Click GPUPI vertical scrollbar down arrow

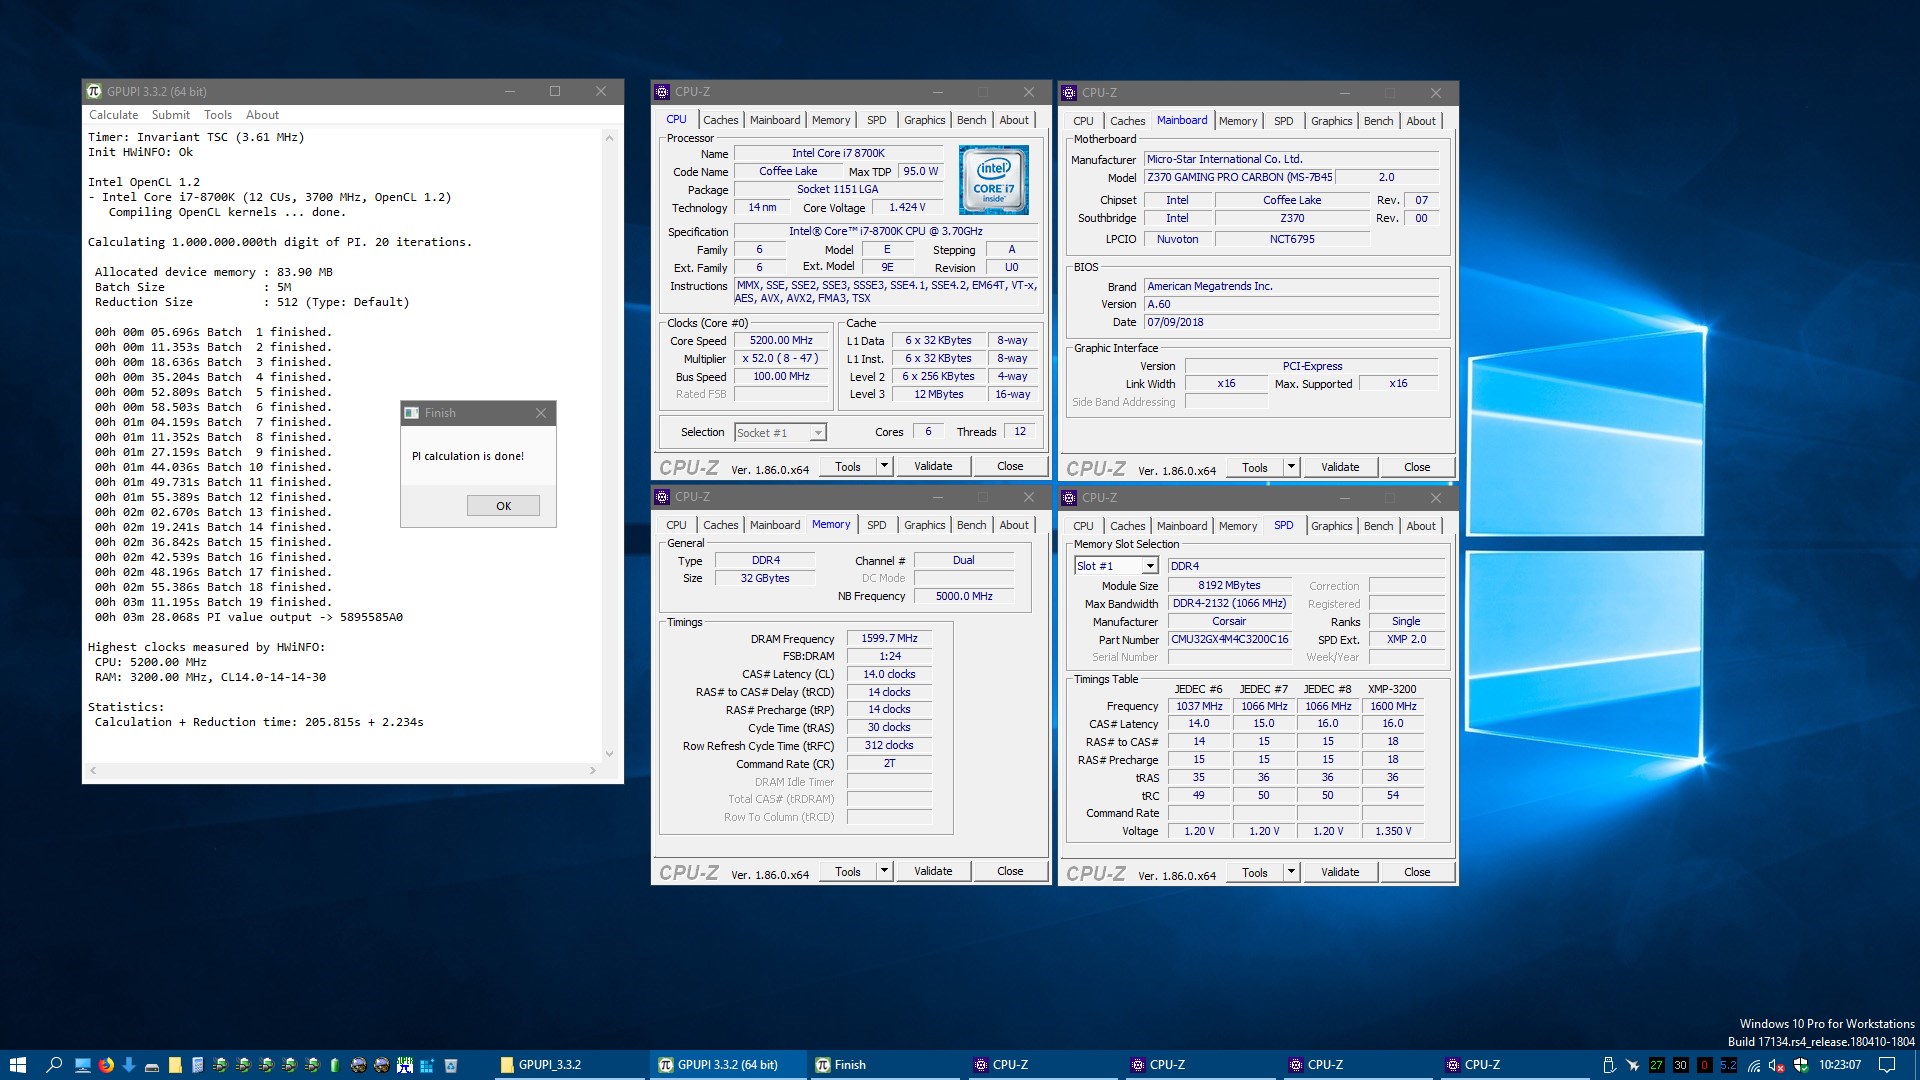click(x=609, y=754)
